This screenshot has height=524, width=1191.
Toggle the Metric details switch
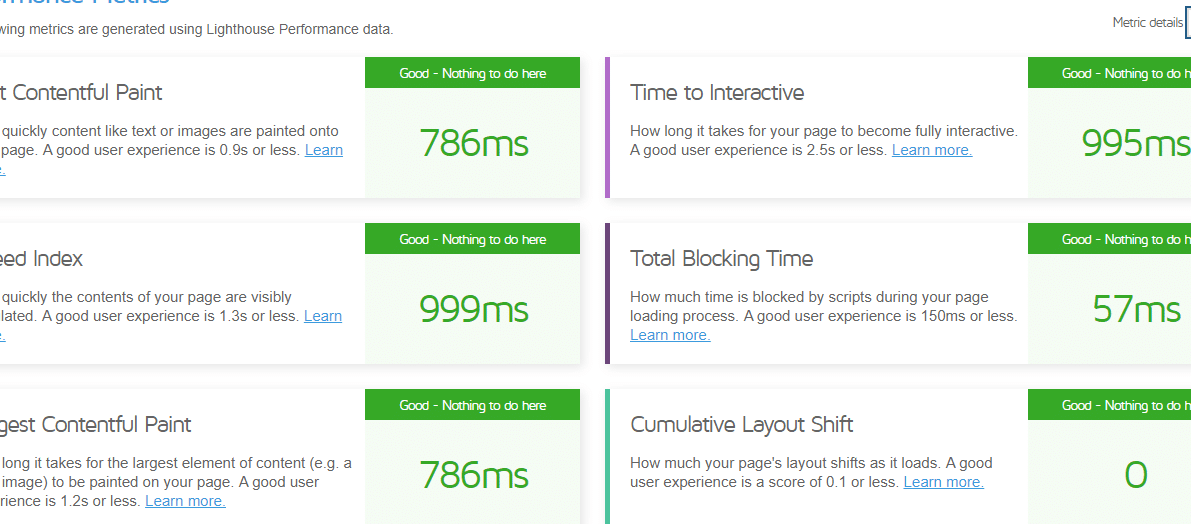pyautogui.click(x=1188, y=24)
